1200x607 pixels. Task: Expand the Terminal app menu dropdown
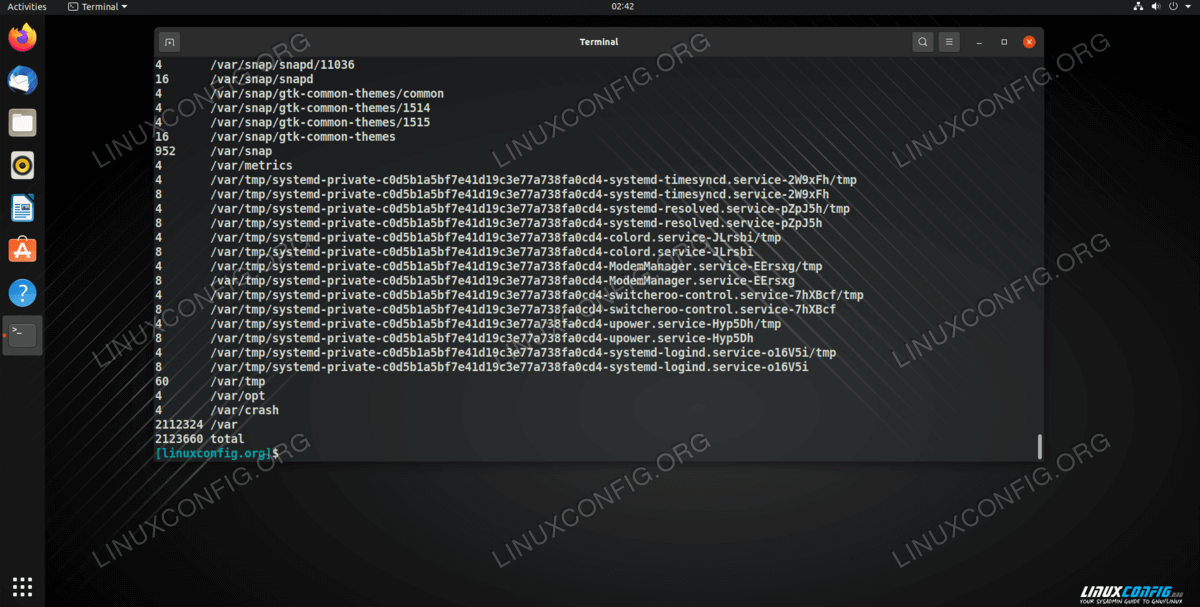97,7
